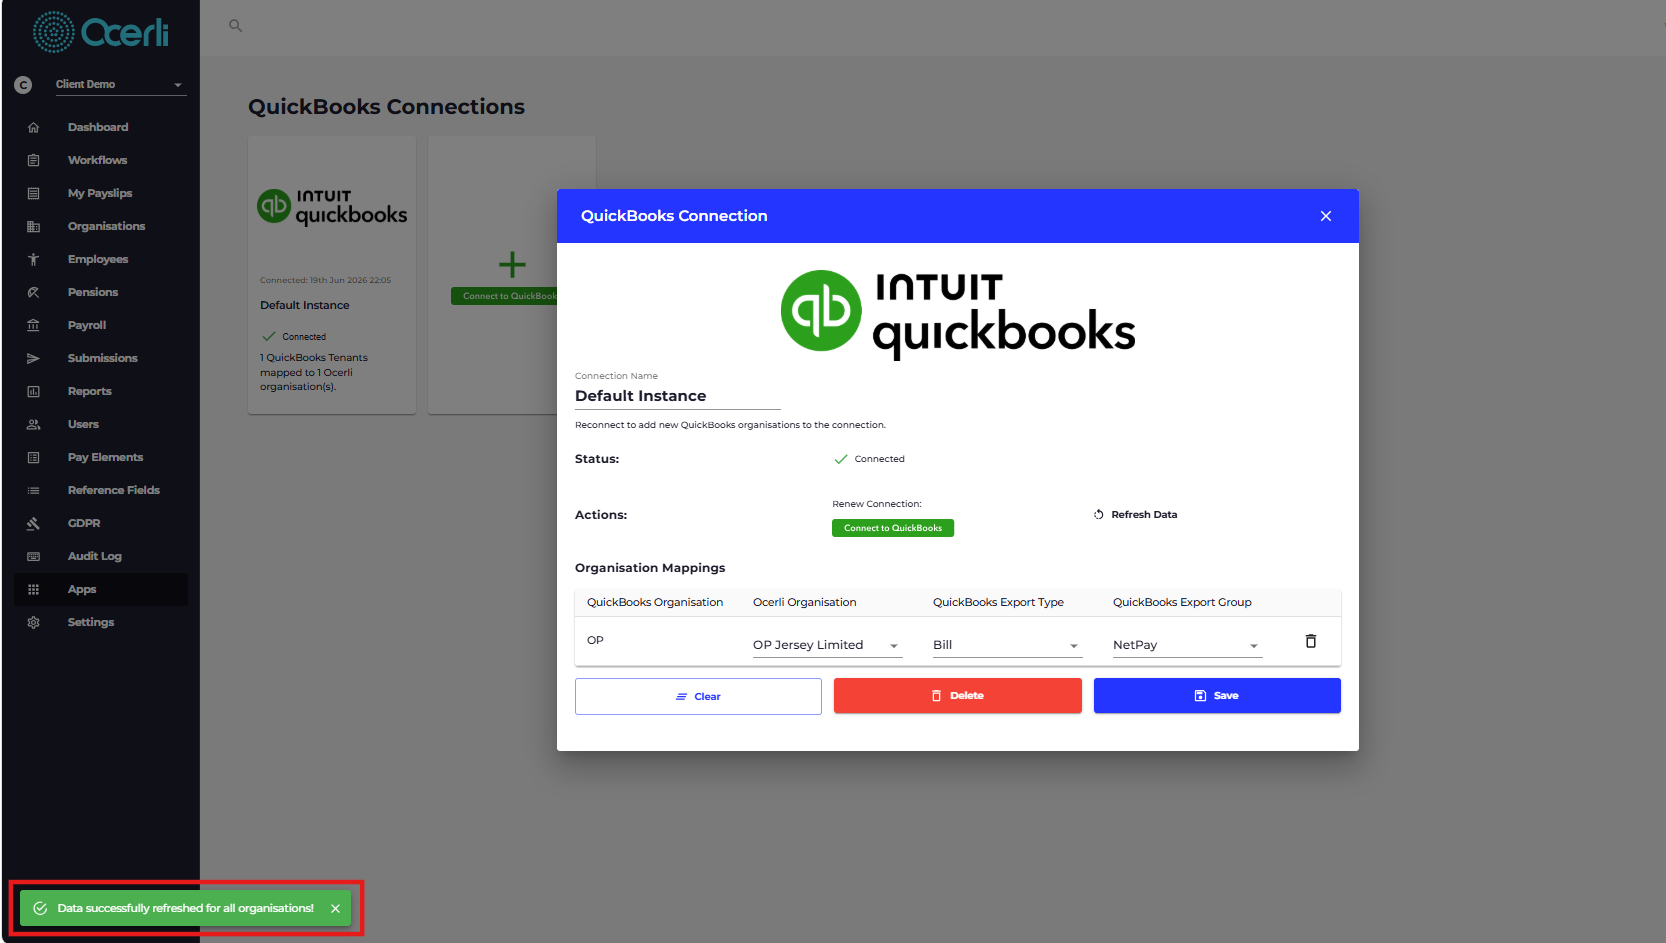This screenshot has width=1666, height=943.
Task: Click background card's Connect to QuickBooks button
Action: [504, 296]
